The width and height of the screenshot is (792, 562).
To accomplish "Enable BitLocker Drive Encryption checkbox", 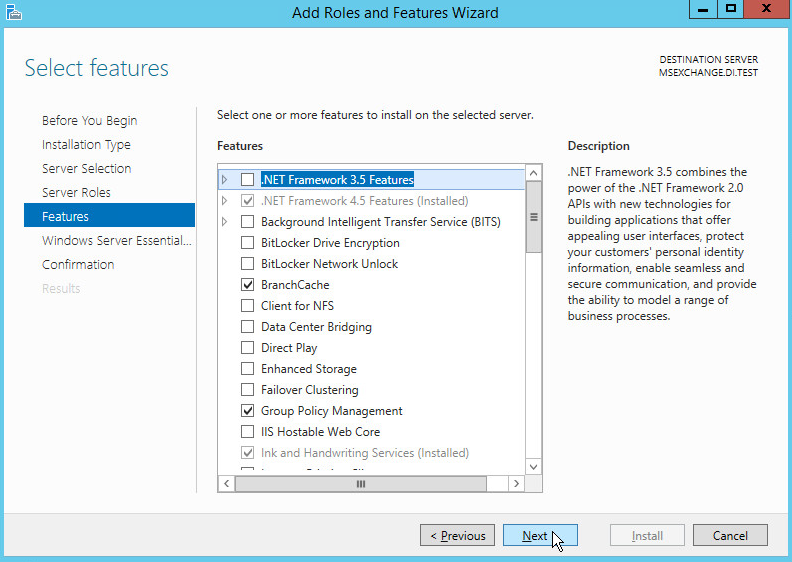I will tap(247, 243).
